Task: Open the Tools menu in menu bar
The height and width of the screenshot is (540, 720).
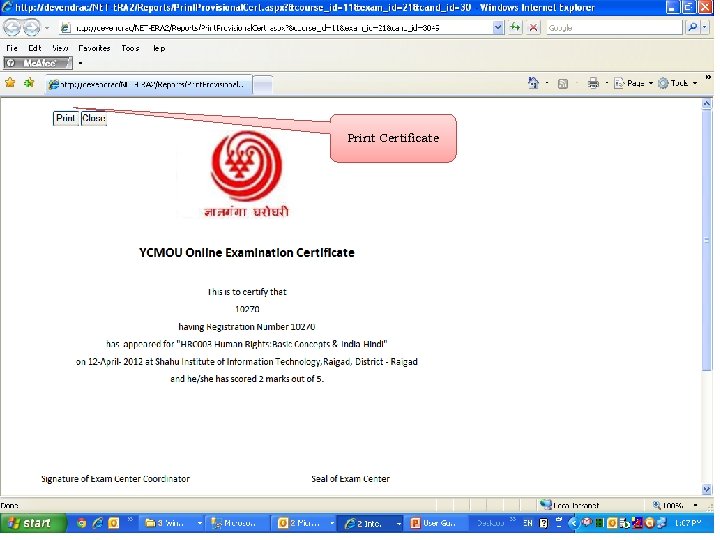Action: tap(130, 48)
